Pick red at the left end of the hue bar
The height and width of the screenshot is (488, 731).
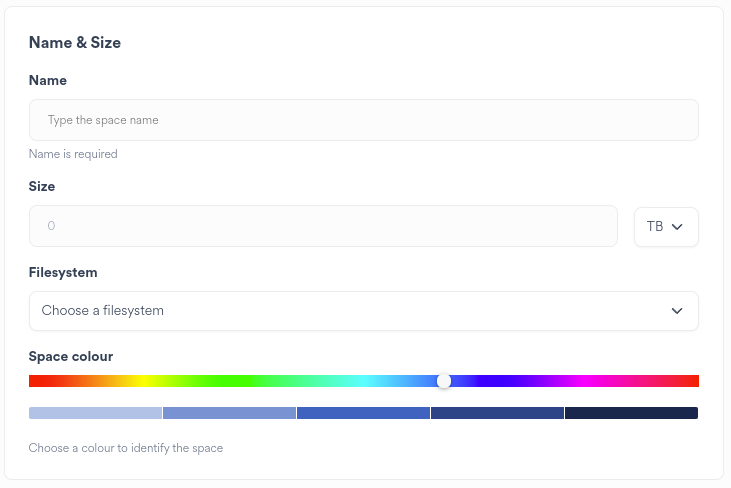pos(33,381)
